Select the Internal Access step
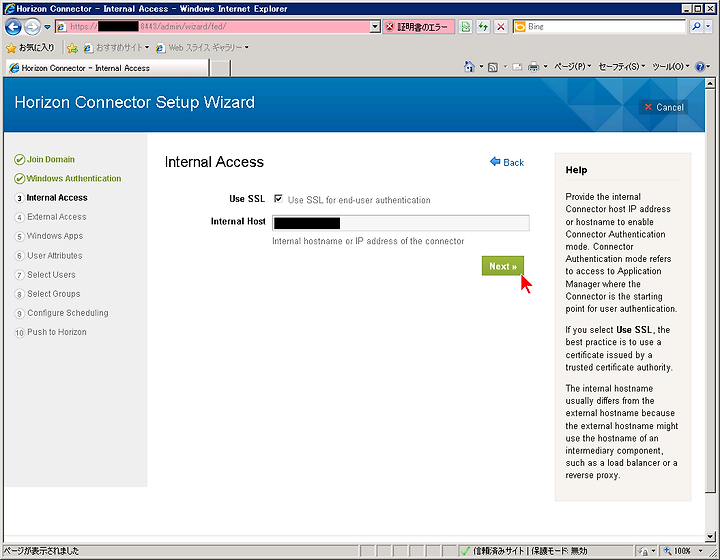Viewport: 720px width, 560px height. tap(57, 198)
